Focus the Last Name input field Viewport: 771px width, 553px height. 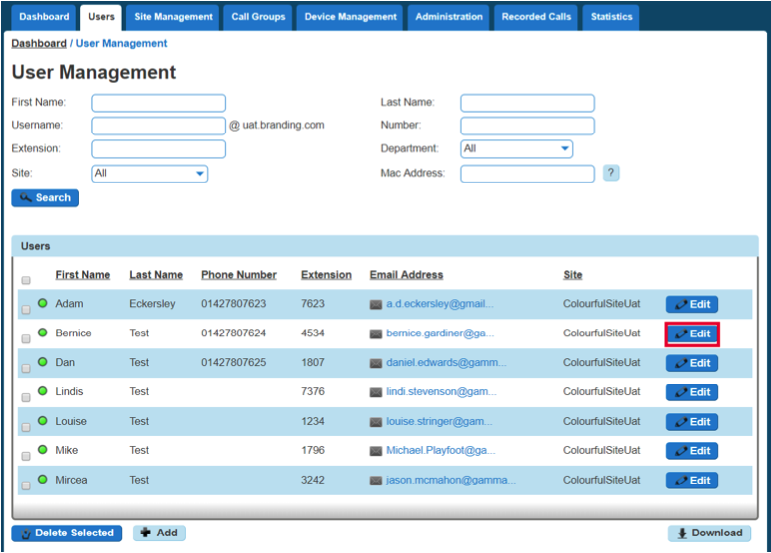pos(527,103)
